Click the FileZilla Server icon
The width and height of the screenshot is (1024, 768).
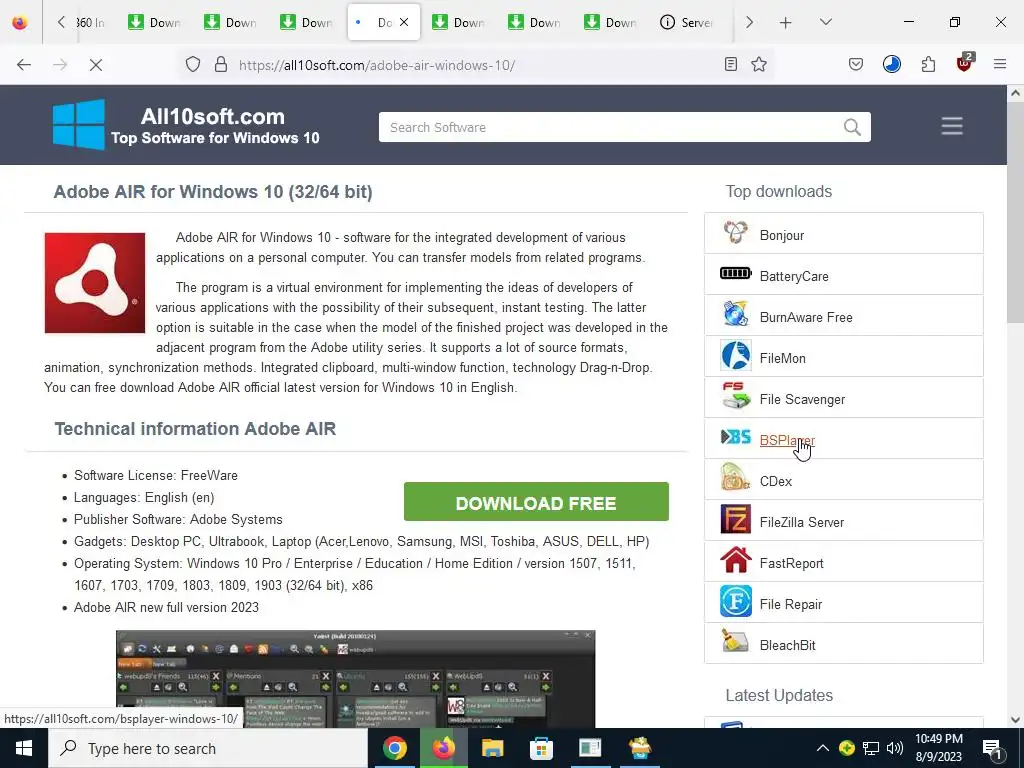click(x=735, y=520)
